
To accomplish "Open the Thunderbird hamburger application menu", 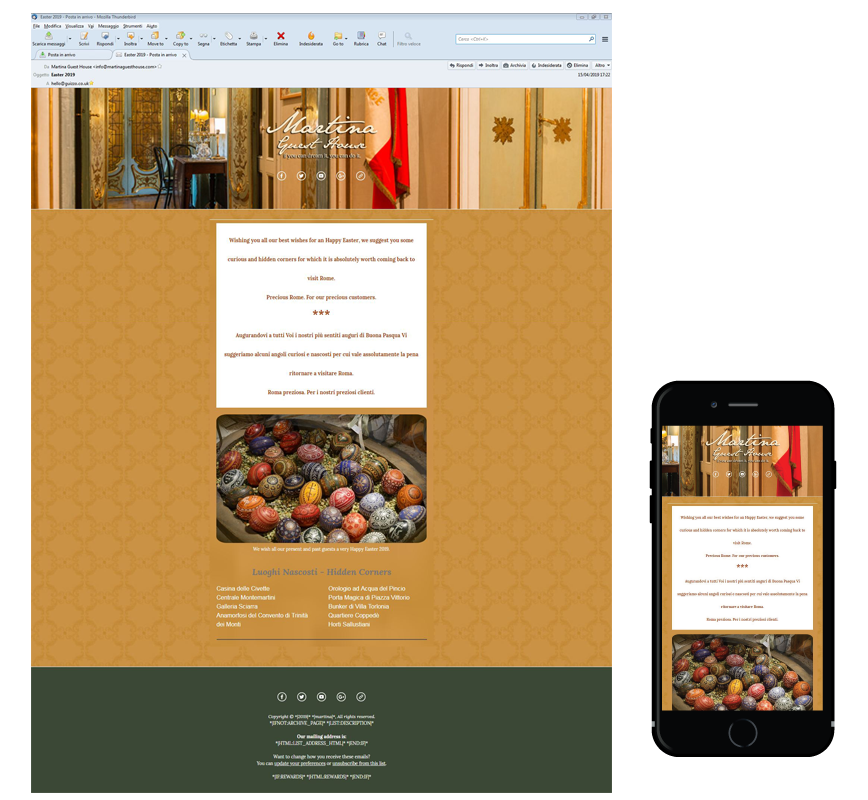I will tap(605, 39).
